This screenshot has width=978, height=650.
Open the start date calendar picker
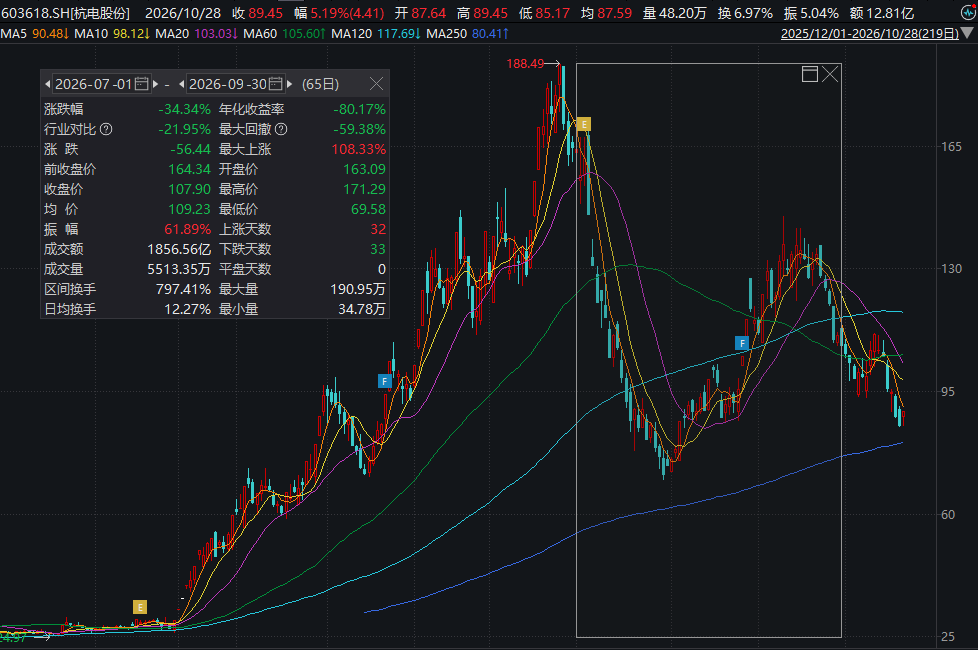(142, 84)
